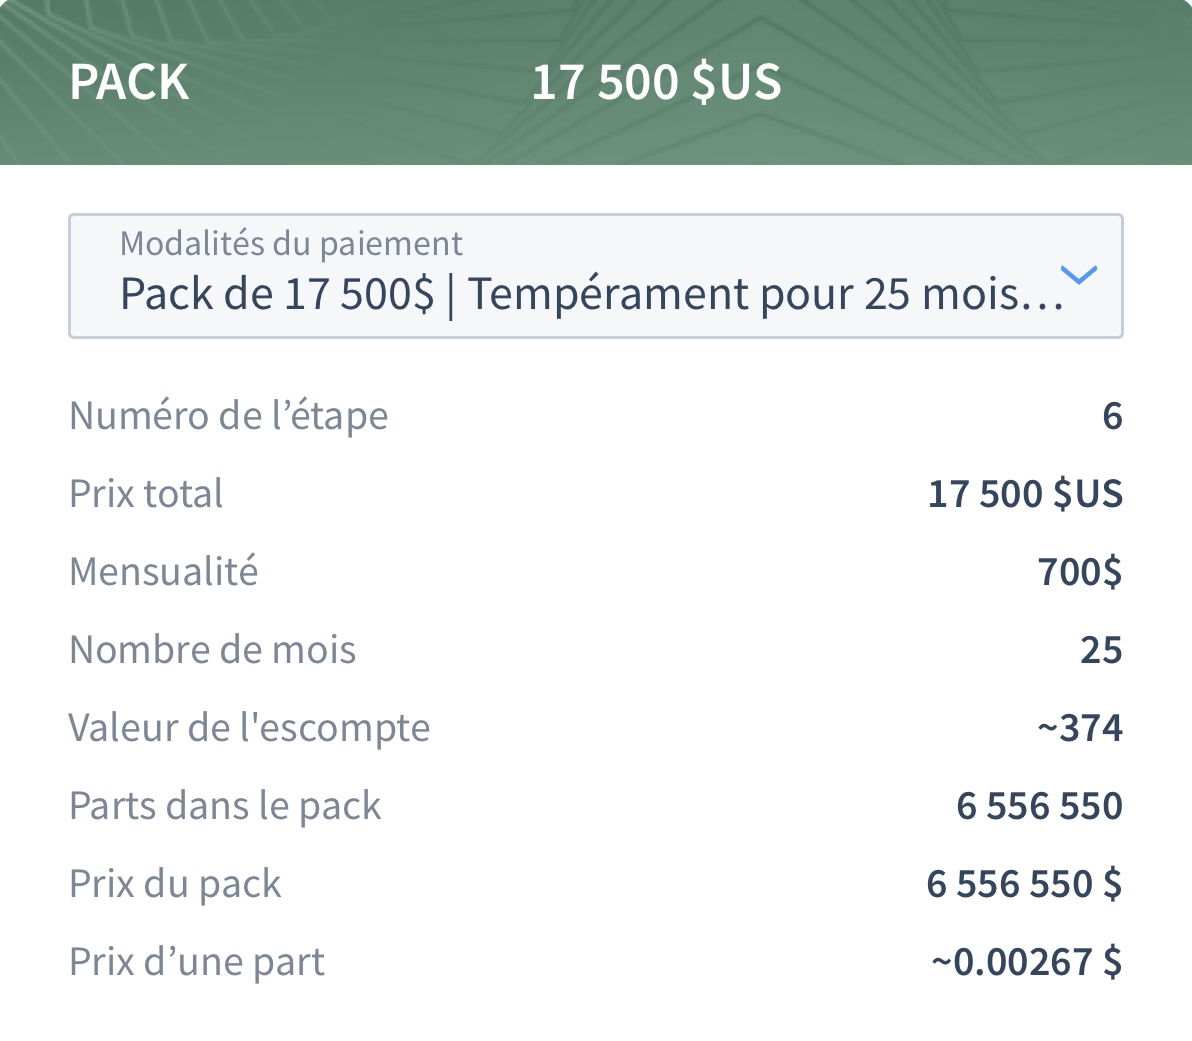
Task: Select the discount value ~374
Action: coord(1080,728)
